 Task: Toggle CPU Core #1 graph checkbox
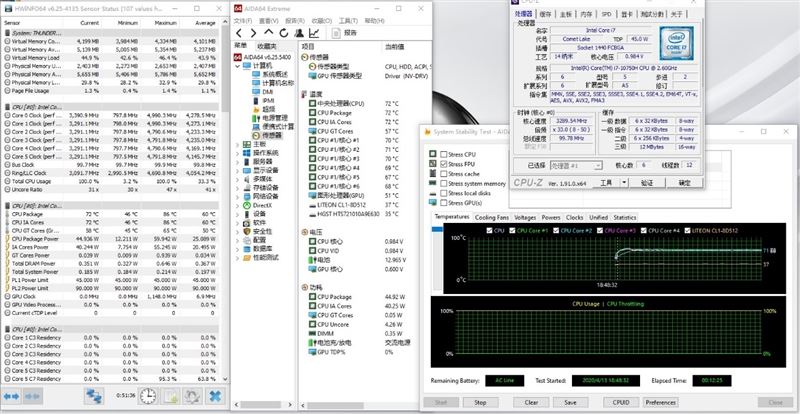pos(512,230)
